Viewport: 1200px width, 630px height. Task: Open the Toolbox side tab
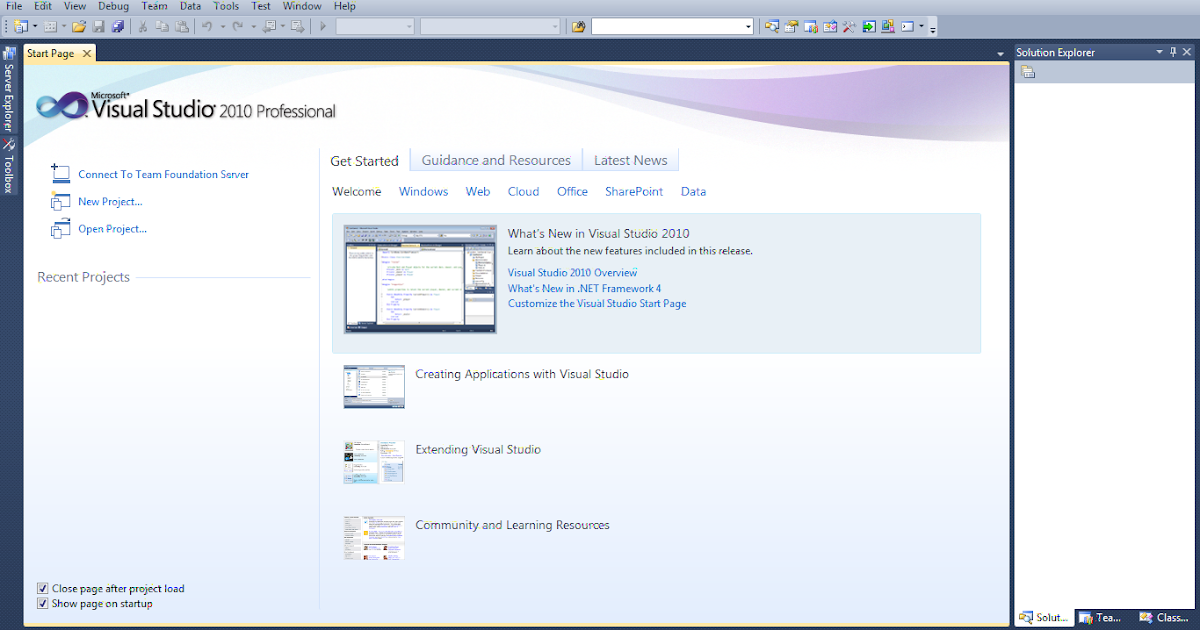pyautogui.click(x=9, y=166)
